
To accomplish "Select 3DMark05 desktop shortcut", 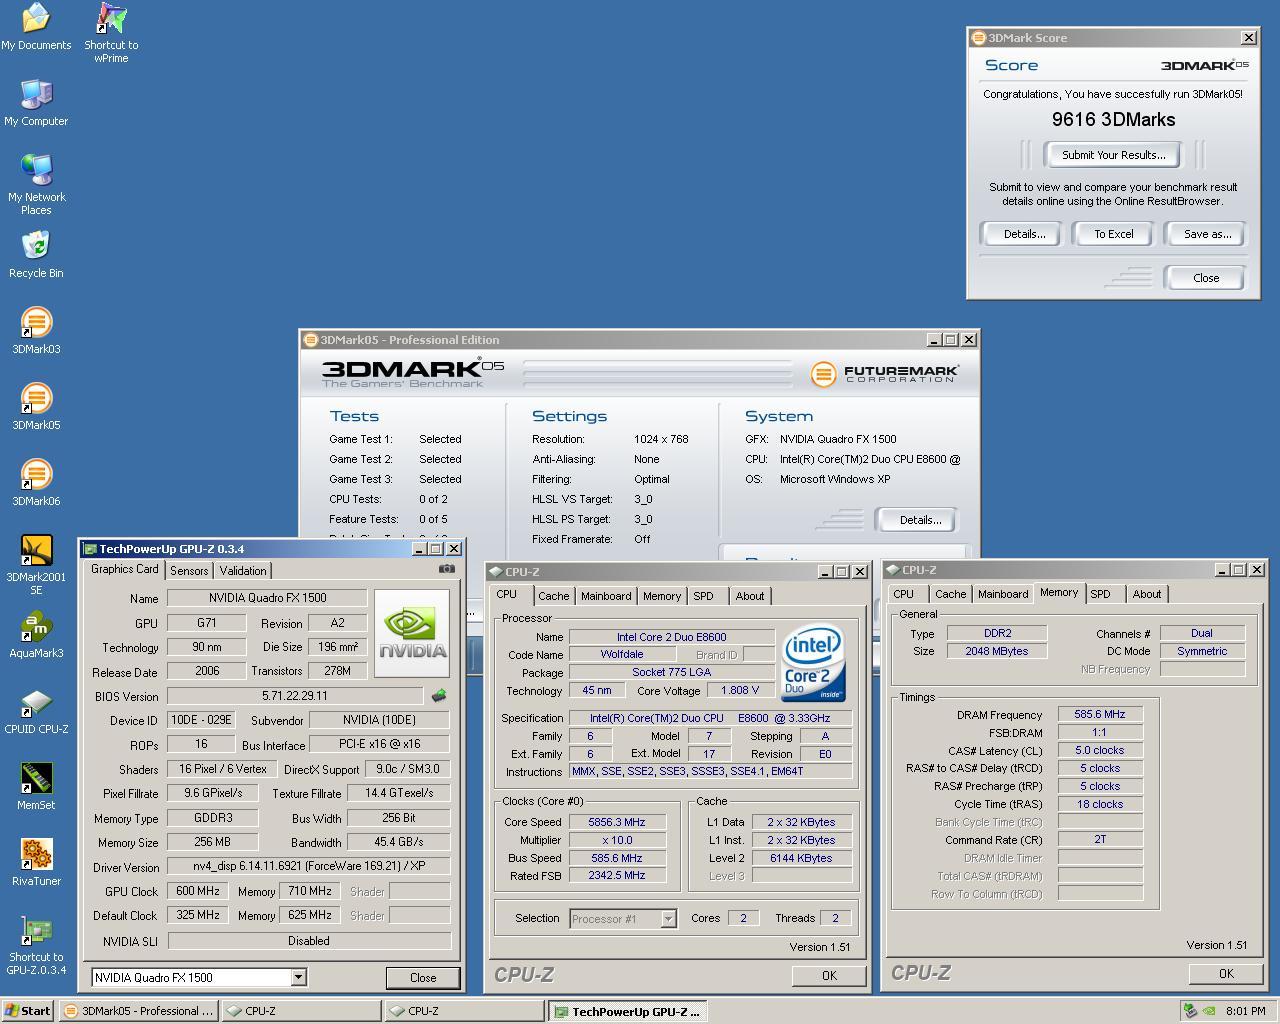I will click(36, 407).
